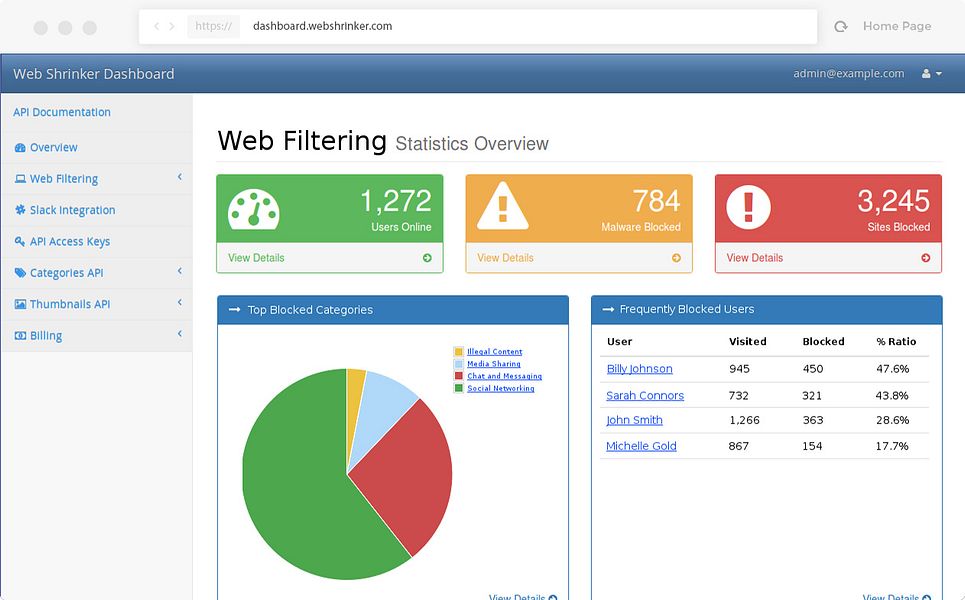Expand the Thumbnails API submenu chevron
Image resolution: width=965 pixels, height=600 pixels.
[x=180, y=302]
